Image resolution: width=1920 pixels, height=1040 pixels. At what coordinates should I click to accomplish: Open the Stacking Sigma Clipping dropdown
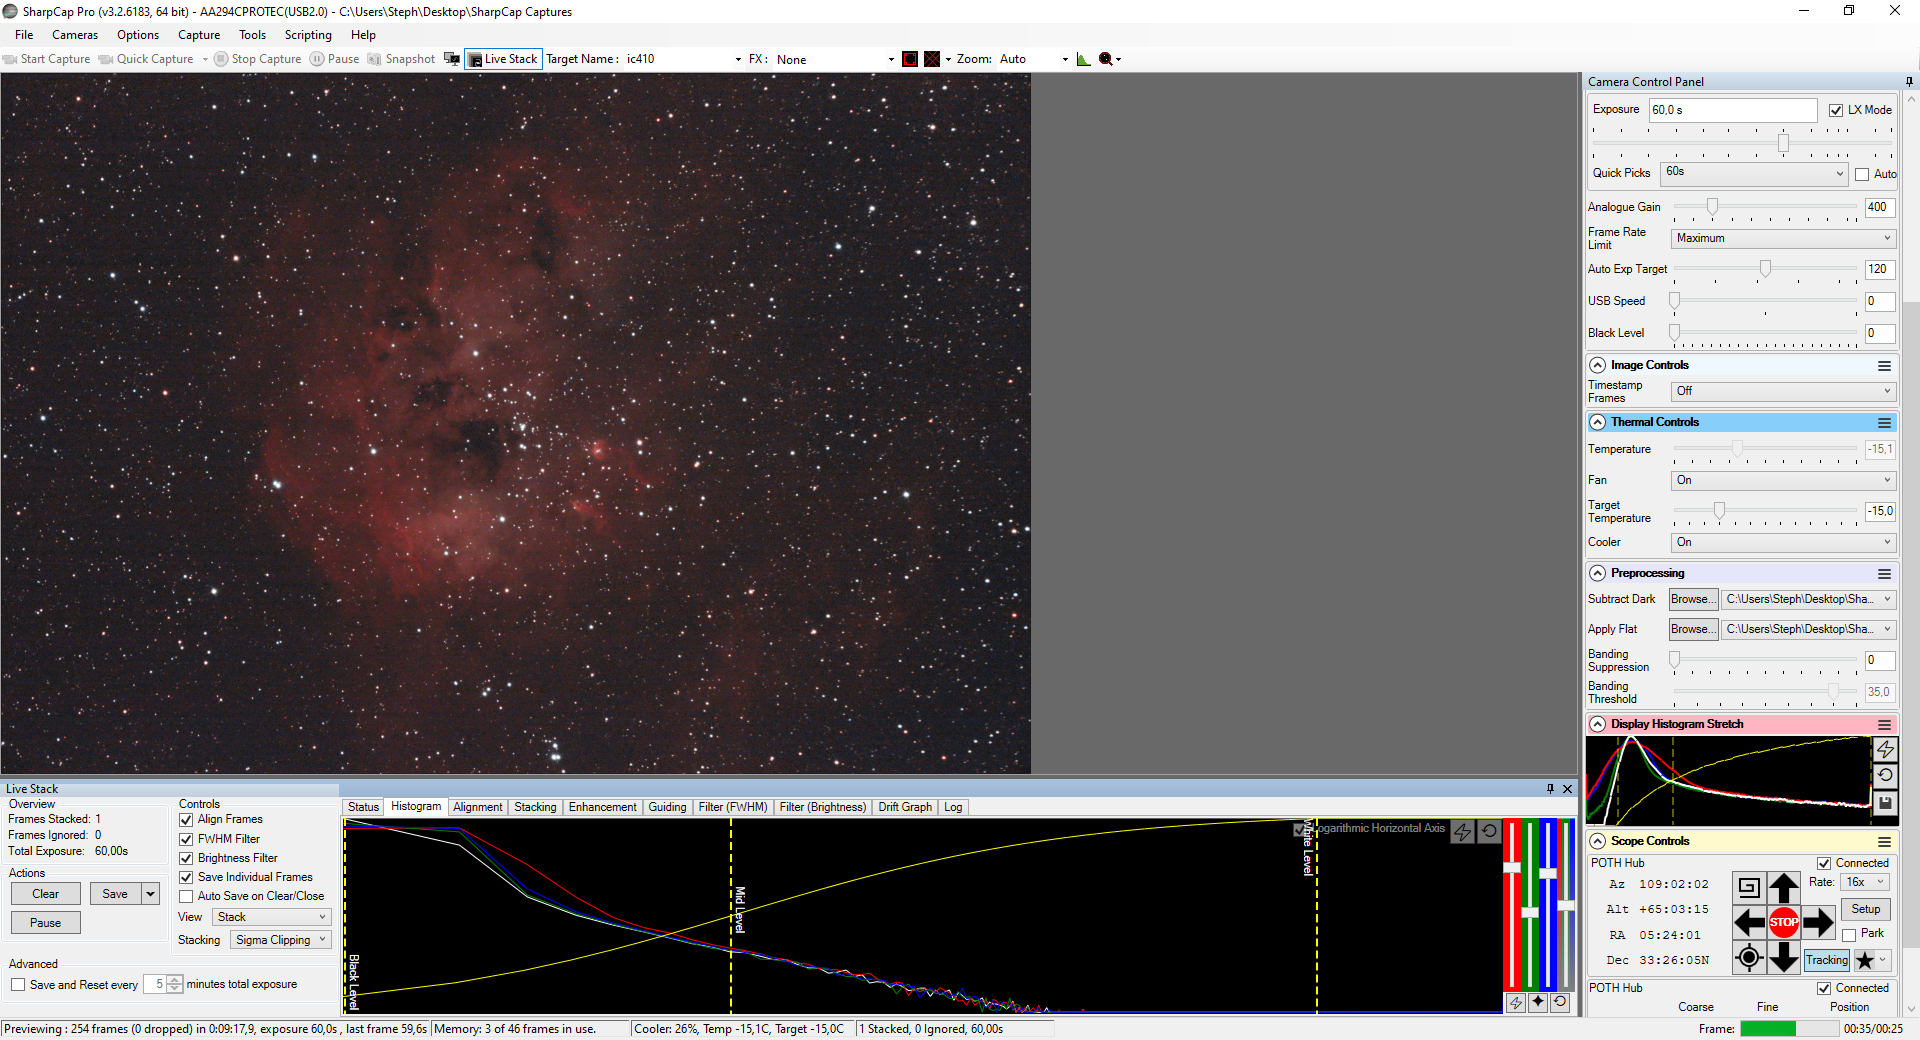click(280, 940)
